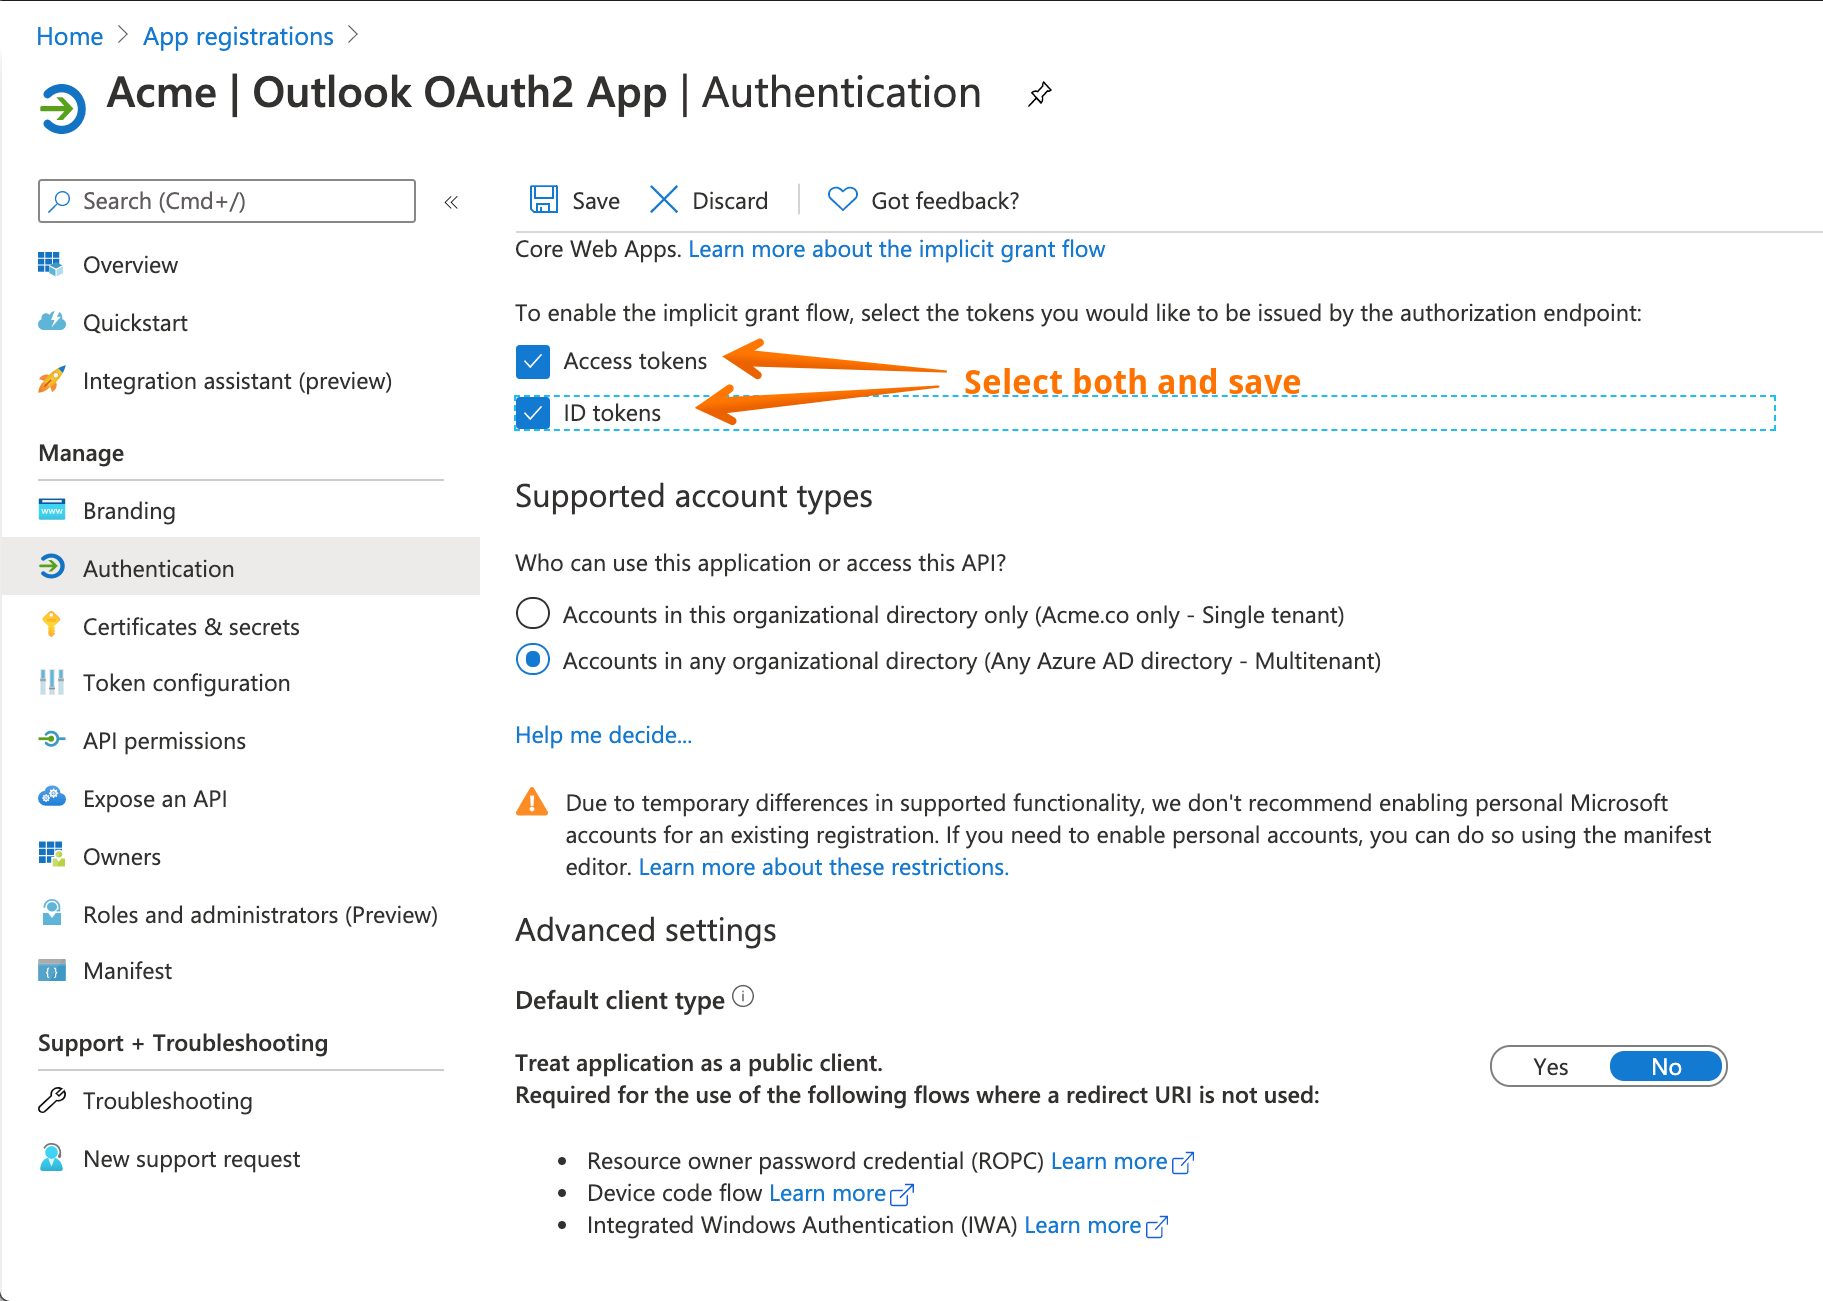Open API permissions from the sidebar icon
The height and width of the screenshot is (1301, 1823).
pos(51,740)
